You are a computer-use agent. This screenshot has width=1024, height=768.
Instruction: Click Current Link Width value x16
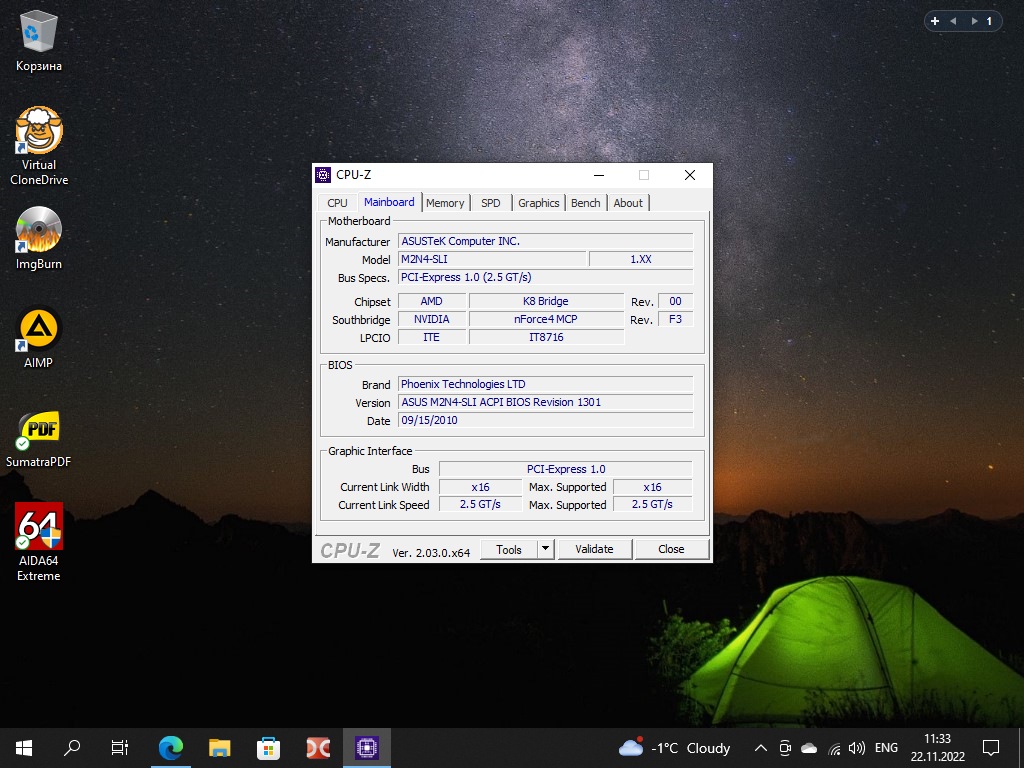480,487
